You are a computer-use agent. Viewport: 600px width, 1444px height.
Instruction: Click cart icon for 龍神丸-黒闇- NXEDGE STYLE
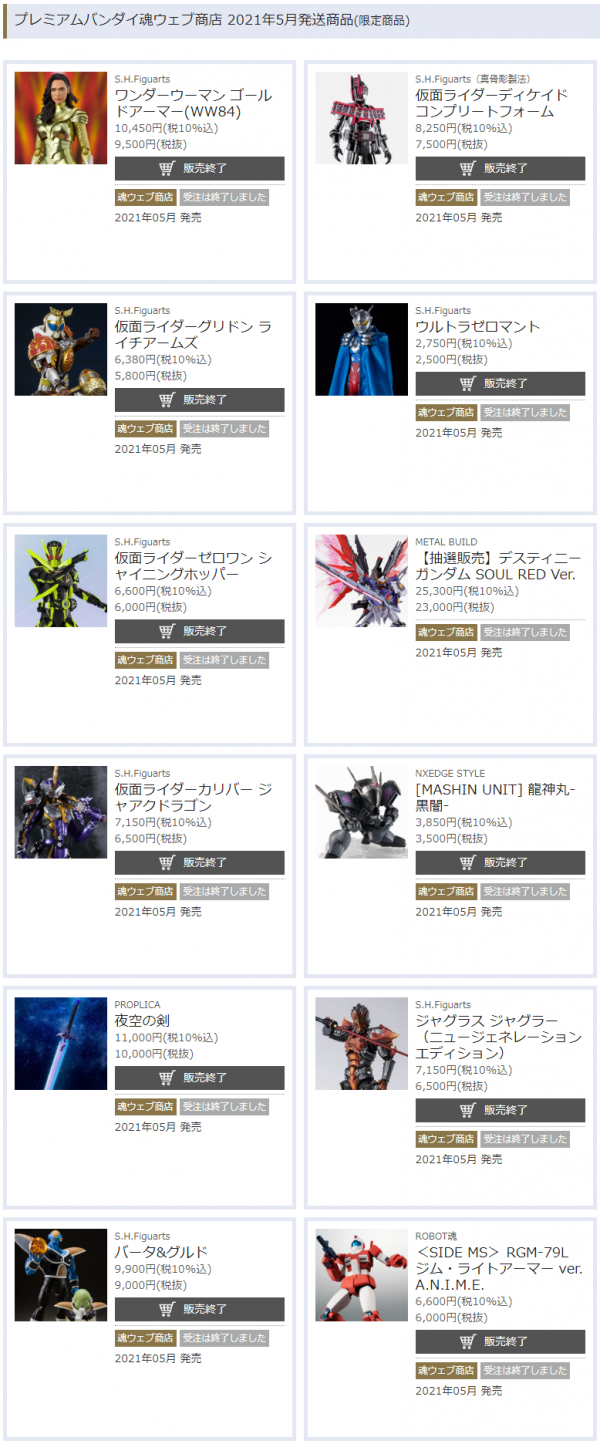point(468,863)
